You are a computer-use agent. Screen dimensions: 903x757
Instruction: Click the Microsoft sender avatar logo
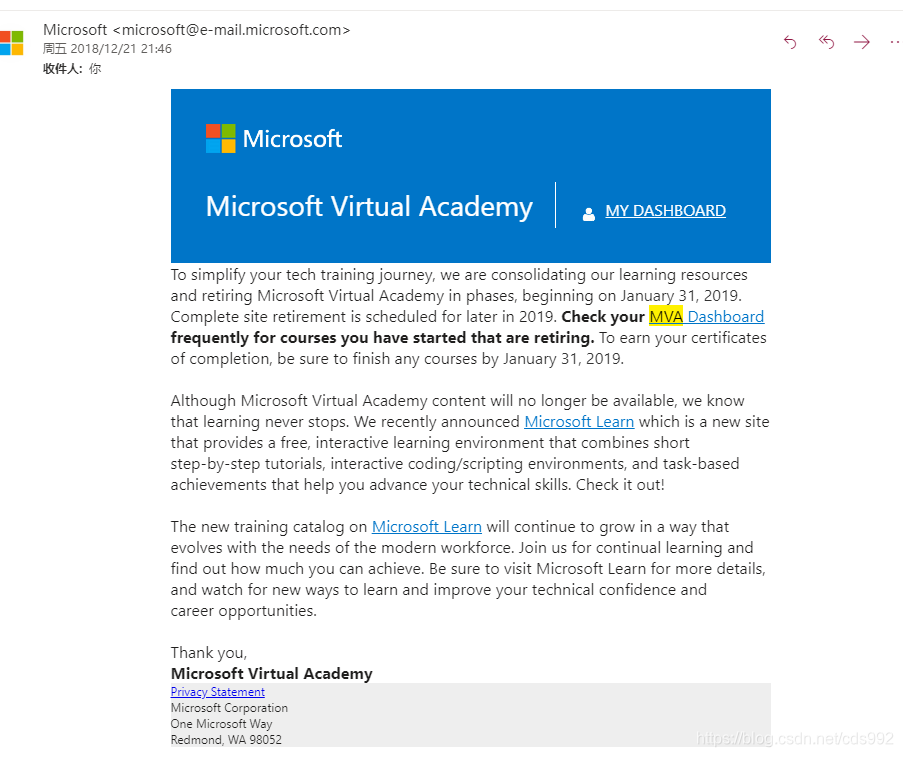point(12,43)
